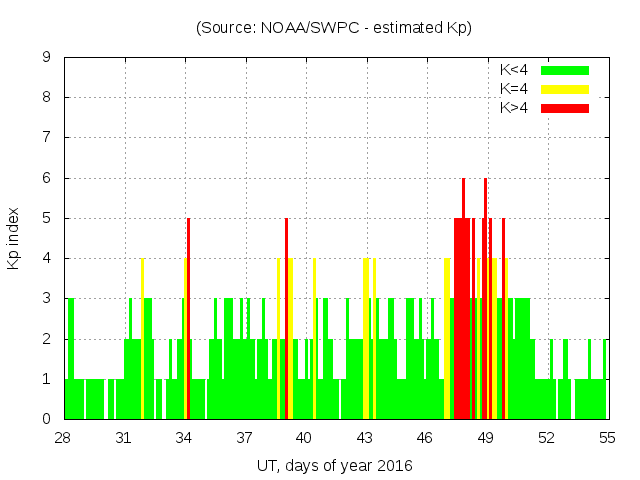Select the K>4 legend label text
The image size is (640, 480).
515,107
